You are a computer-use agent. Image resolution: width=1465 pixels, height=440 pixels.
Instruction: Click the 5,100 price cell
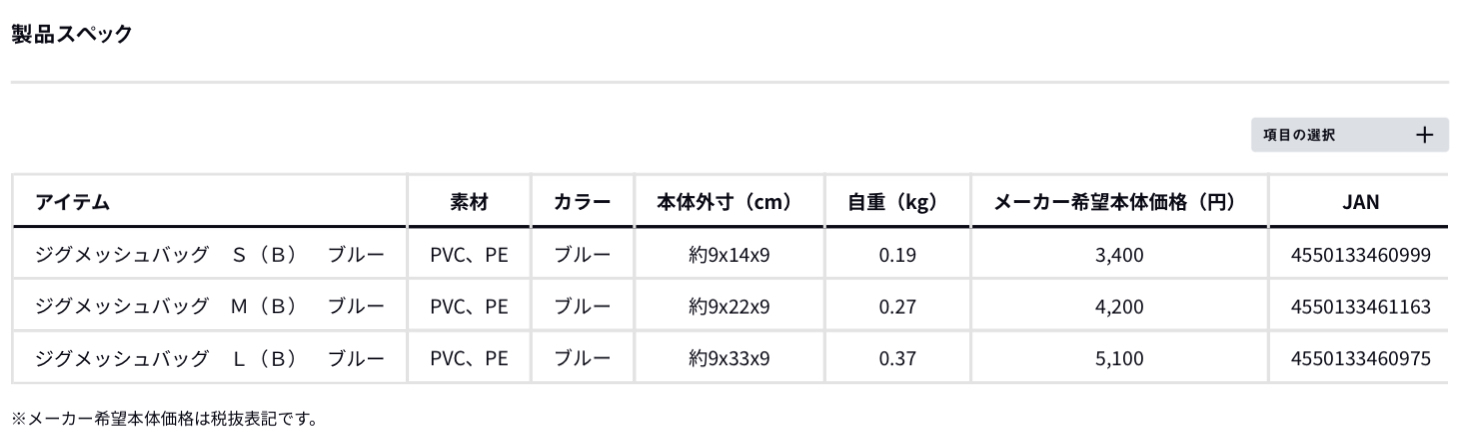[1119, 357]
